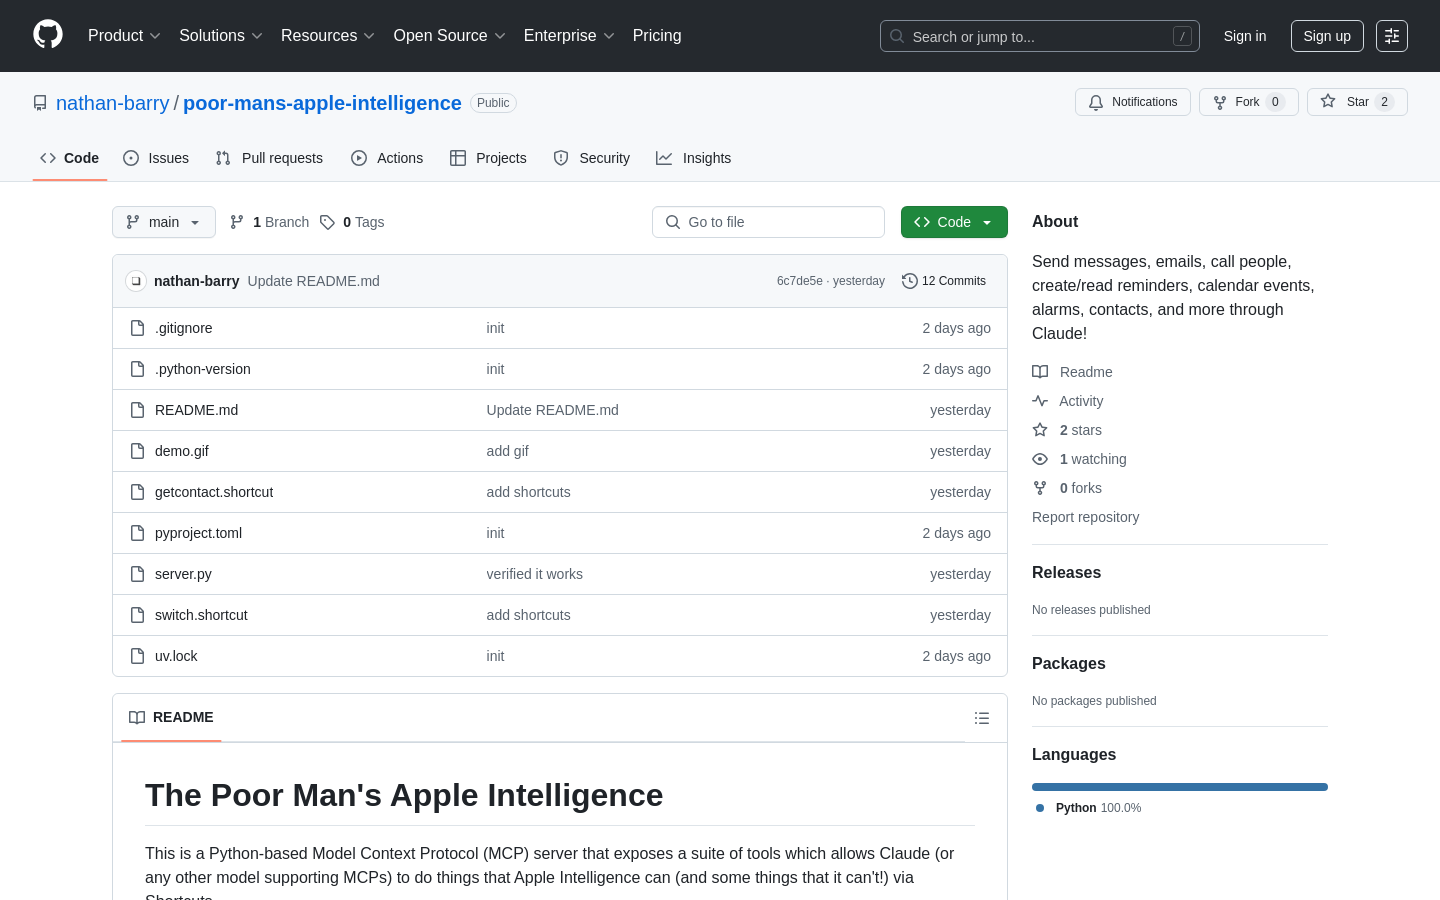
Task: Open the GitHub homepage logo
Action: click(48, 35)
